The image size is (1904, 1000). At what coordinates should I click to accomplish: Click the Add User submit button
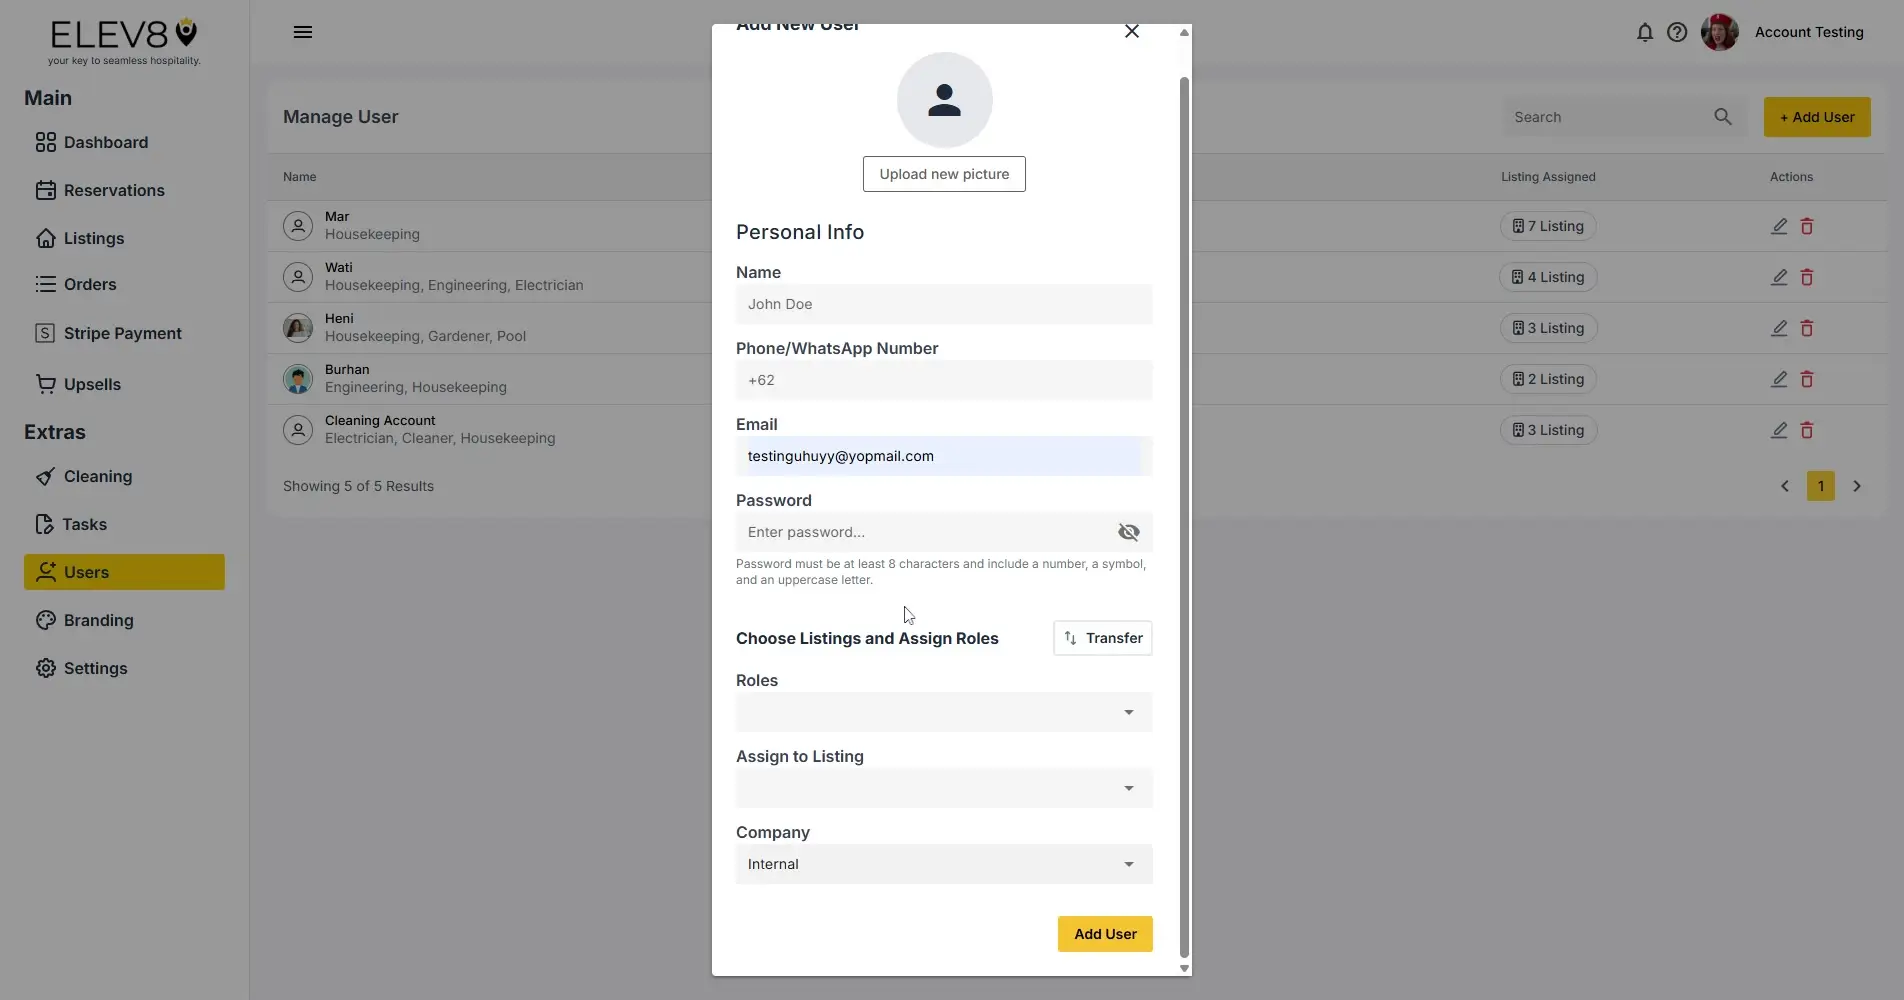[1104, 934]
